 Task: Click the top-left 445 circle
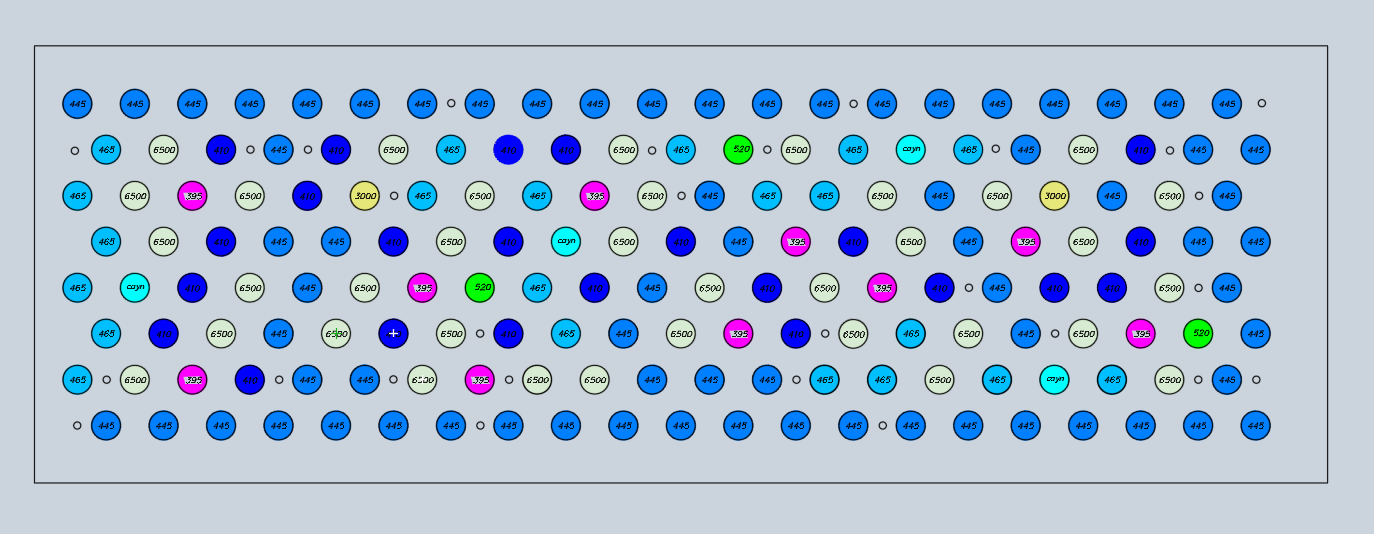(x=77, y=104)
